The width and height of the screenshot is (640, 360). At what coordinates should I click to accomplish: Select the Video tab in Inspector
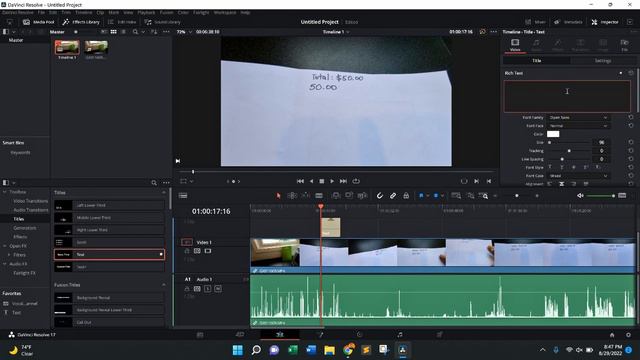point(515,45)
